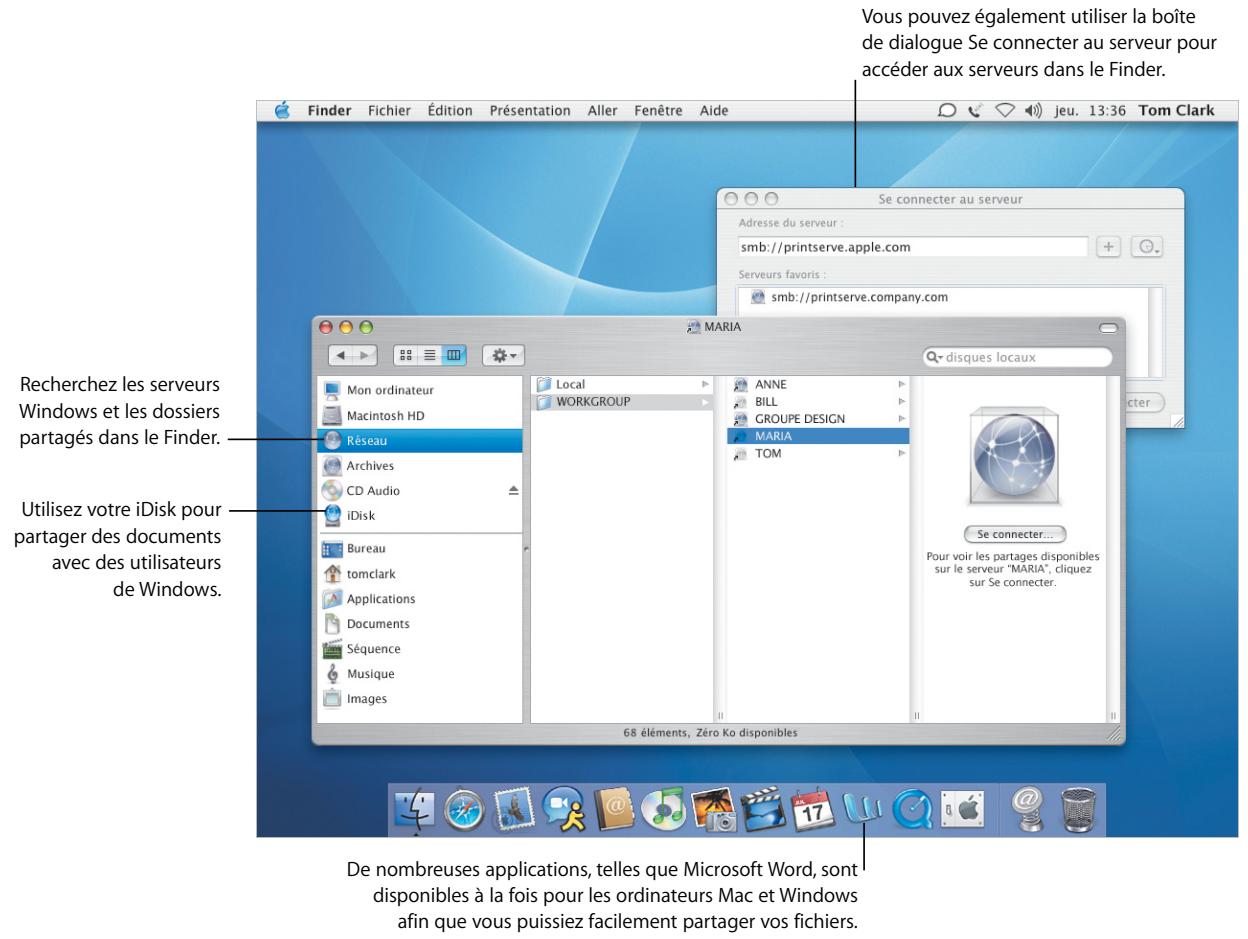1248x939 pixels.
Task: Expand the ANNE server arrow
Action: [x=901, y=384]
